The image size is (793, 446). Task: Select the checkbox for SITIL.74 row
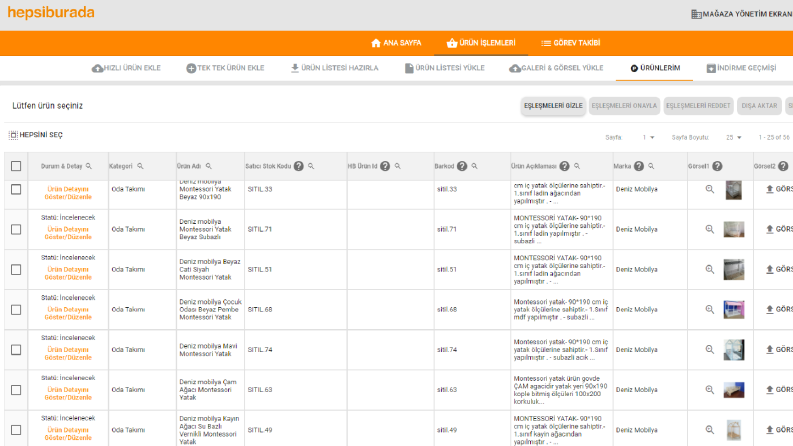tap(16, 350)
